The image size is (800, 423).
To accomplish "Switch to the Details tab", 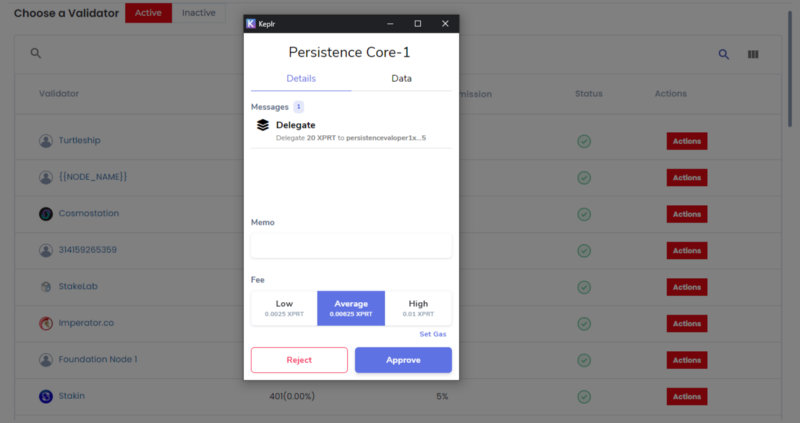I will pos(301,79).
